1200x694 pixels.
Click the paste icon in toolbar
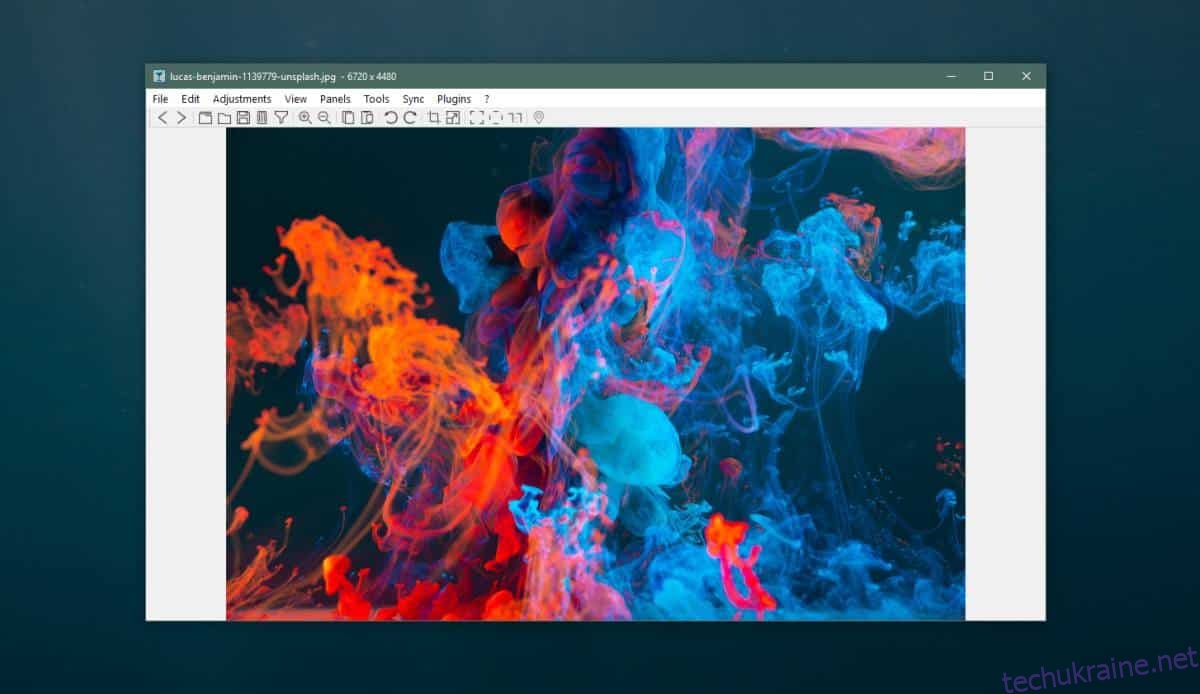point(367,118)
